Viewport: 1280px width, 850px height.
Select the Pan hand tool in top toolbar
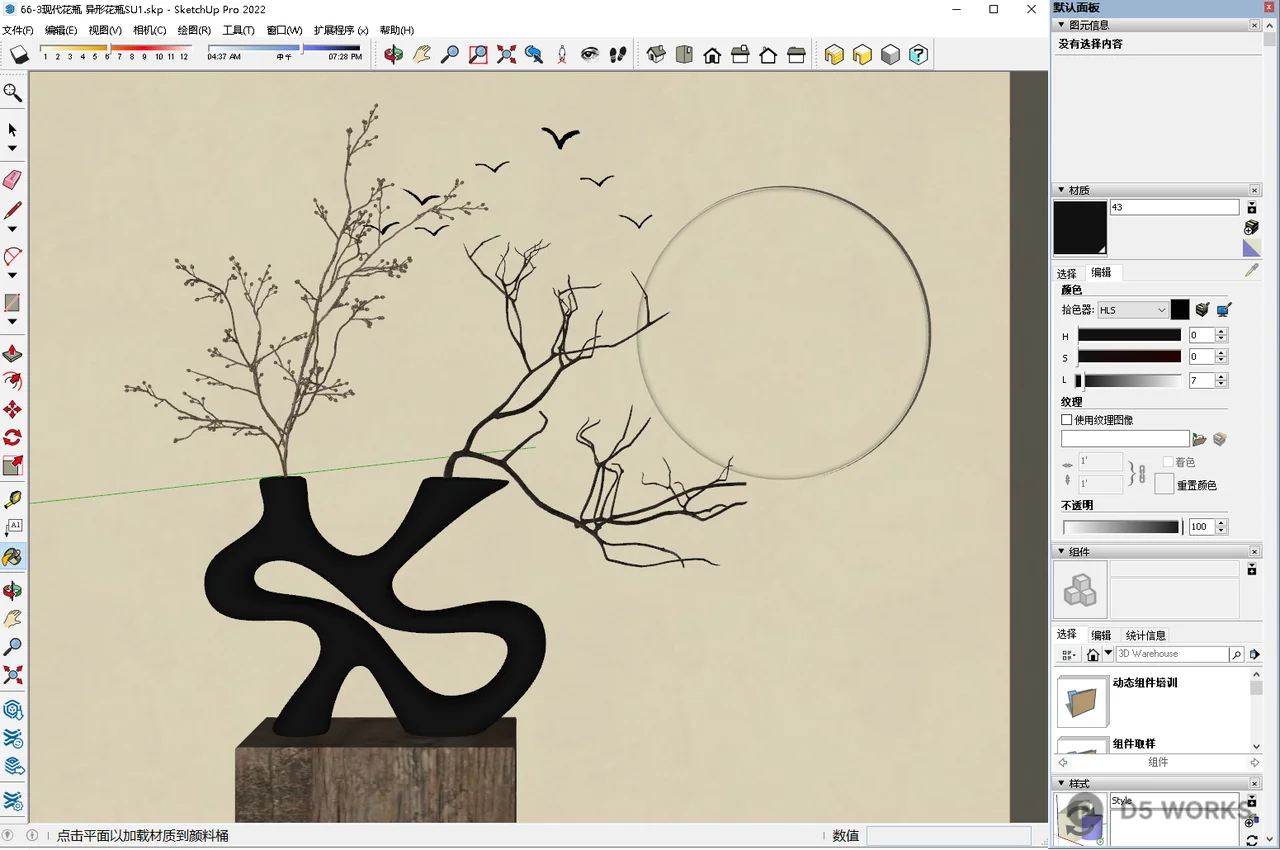coord(422,54)
